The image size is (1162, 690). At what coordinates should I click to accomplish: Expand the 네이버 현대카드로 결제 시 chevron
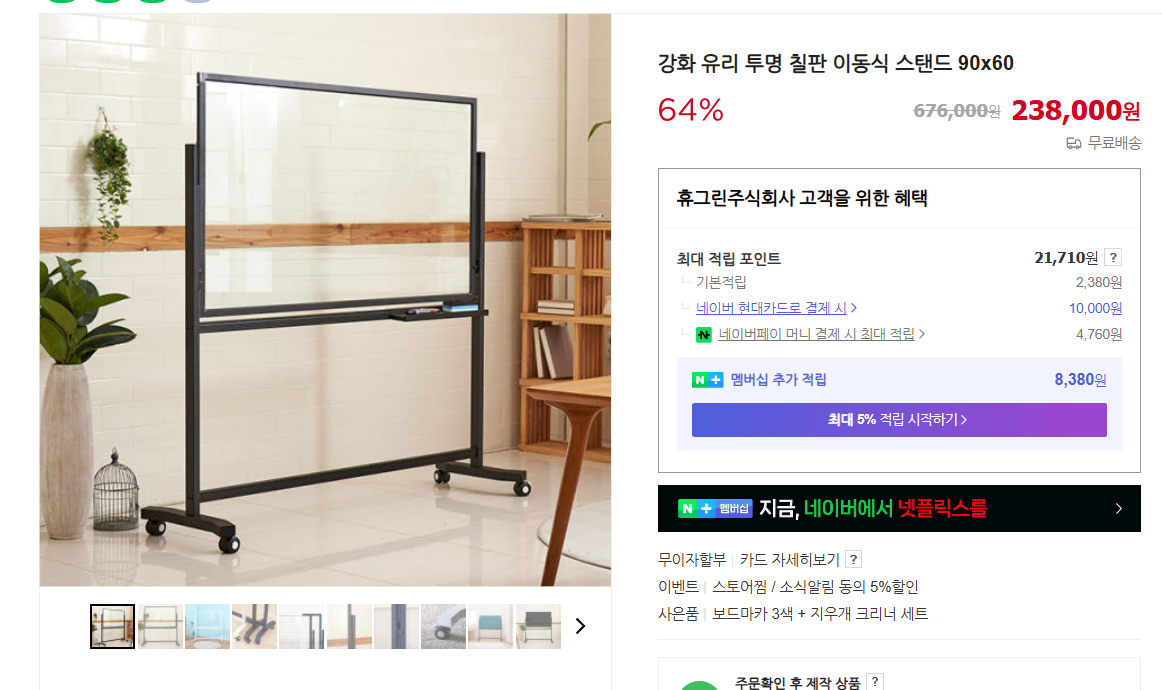click(854, 308)
